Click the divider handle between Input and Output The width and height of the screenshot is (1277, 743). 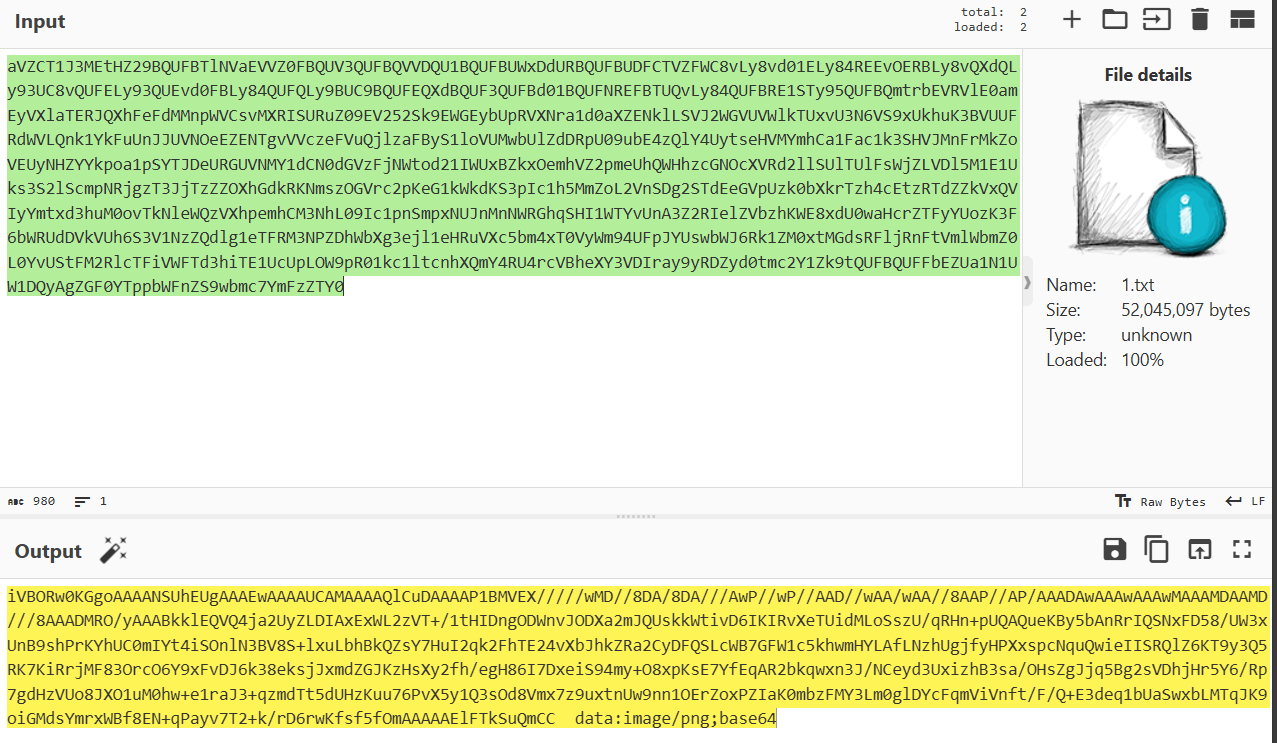[x=637, y=517]
